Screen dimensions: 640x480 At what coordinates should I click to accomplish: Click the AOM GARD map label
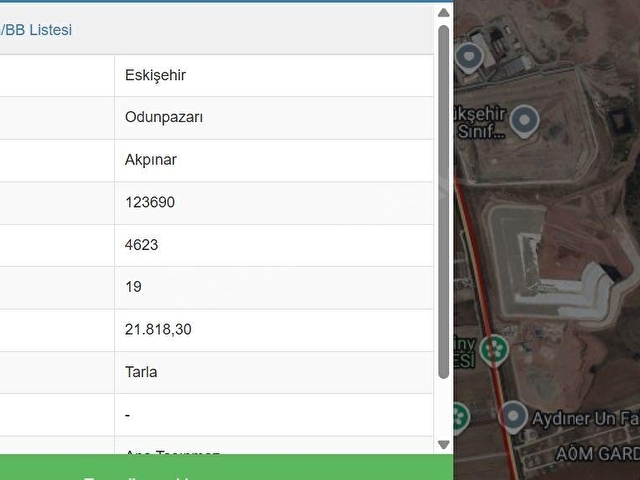598,453
